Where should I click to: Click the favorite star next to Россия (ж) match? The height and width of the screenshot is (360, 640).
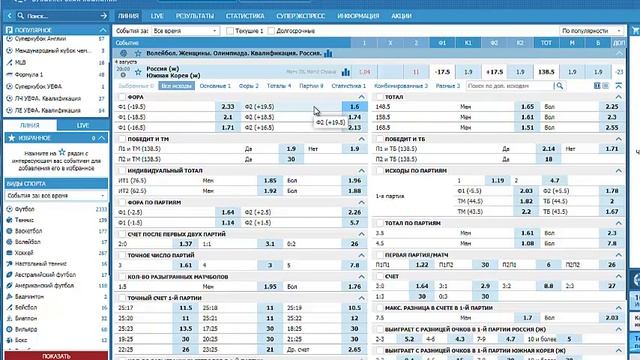click(x=138, y=72)
